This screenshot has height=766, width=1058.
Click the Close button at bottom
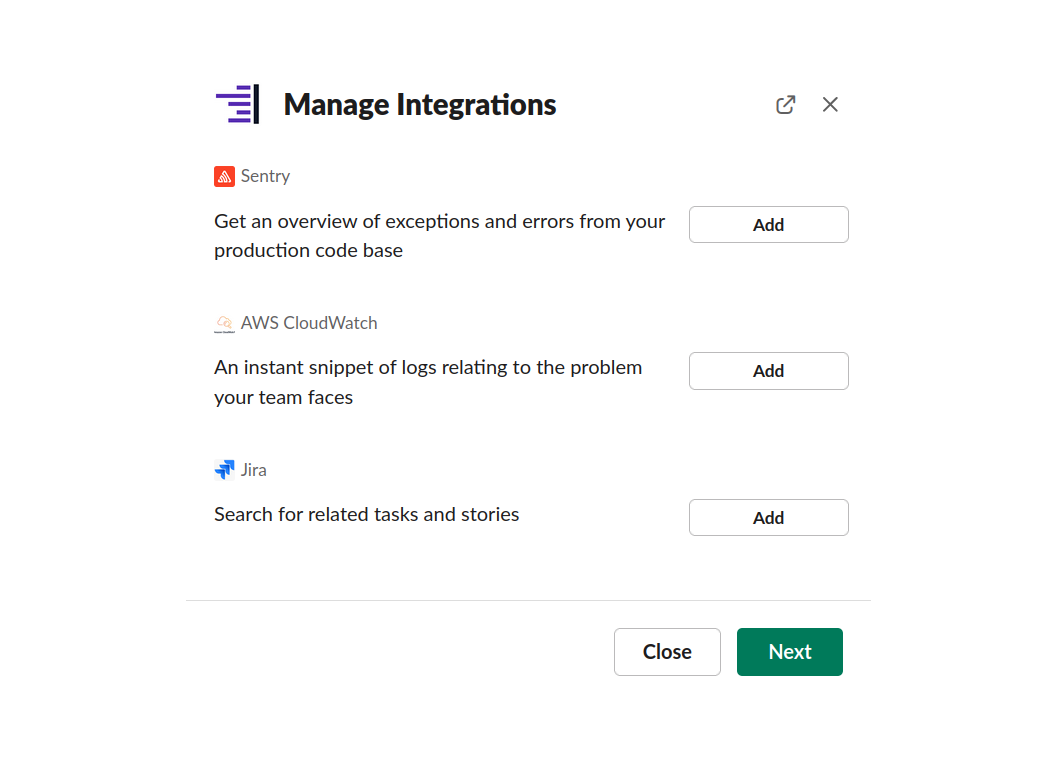tap(667, 652)
